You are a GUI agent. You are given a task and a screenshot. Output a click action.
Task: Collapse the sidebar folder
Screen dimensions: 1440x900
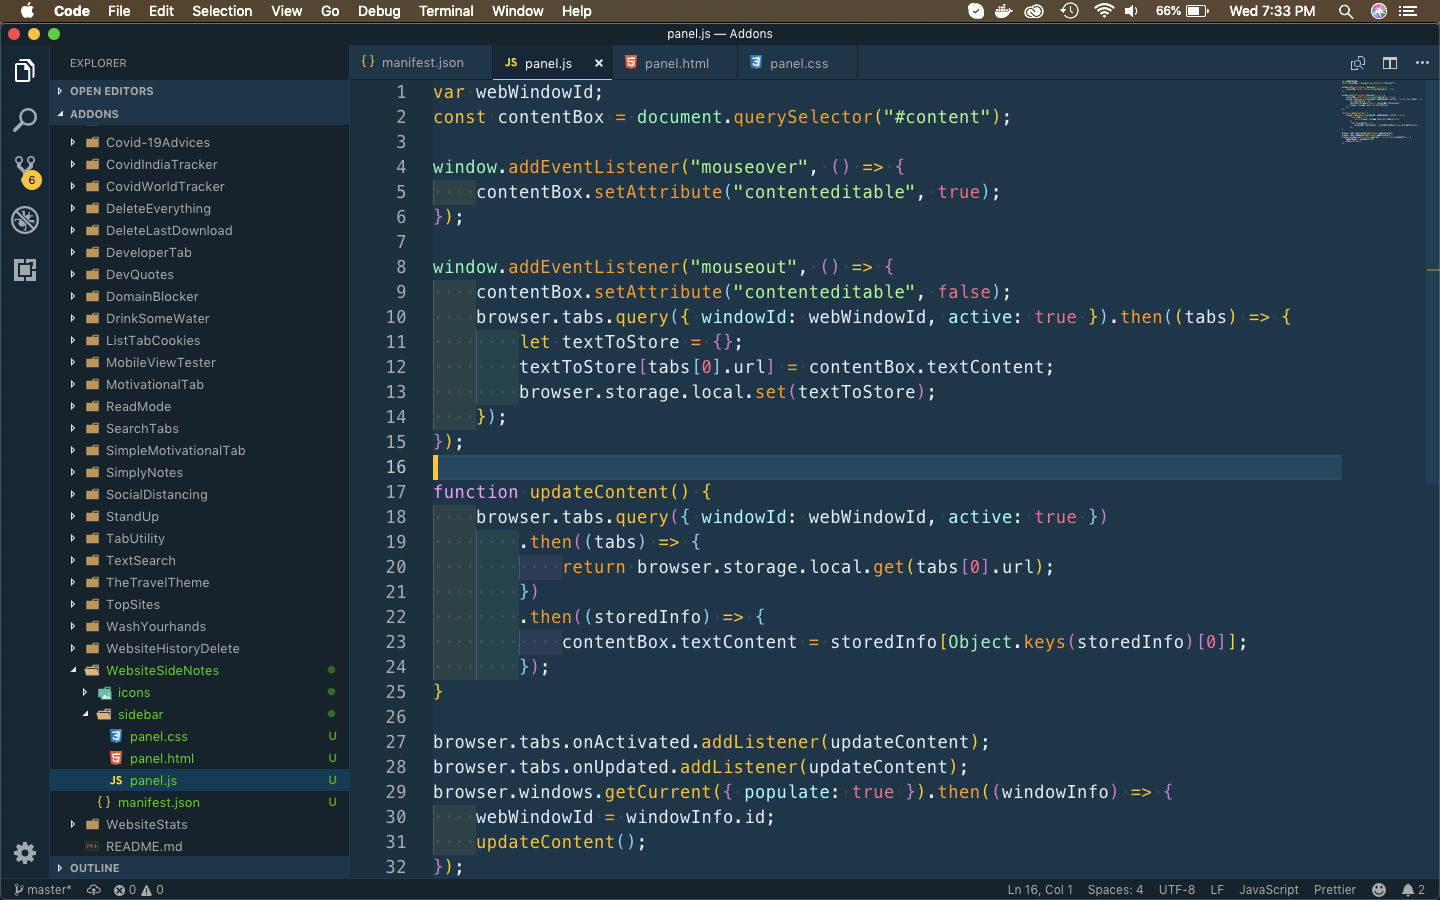200,714
